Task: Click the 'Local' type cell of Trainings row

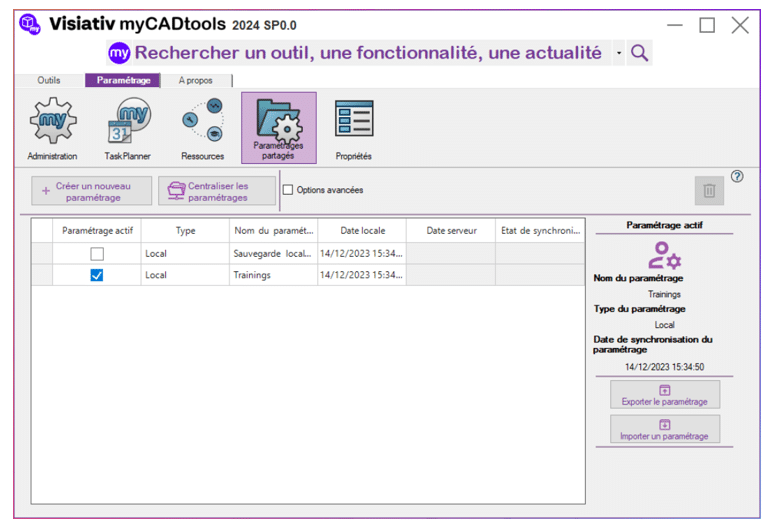Action: (x=185, y=275)
